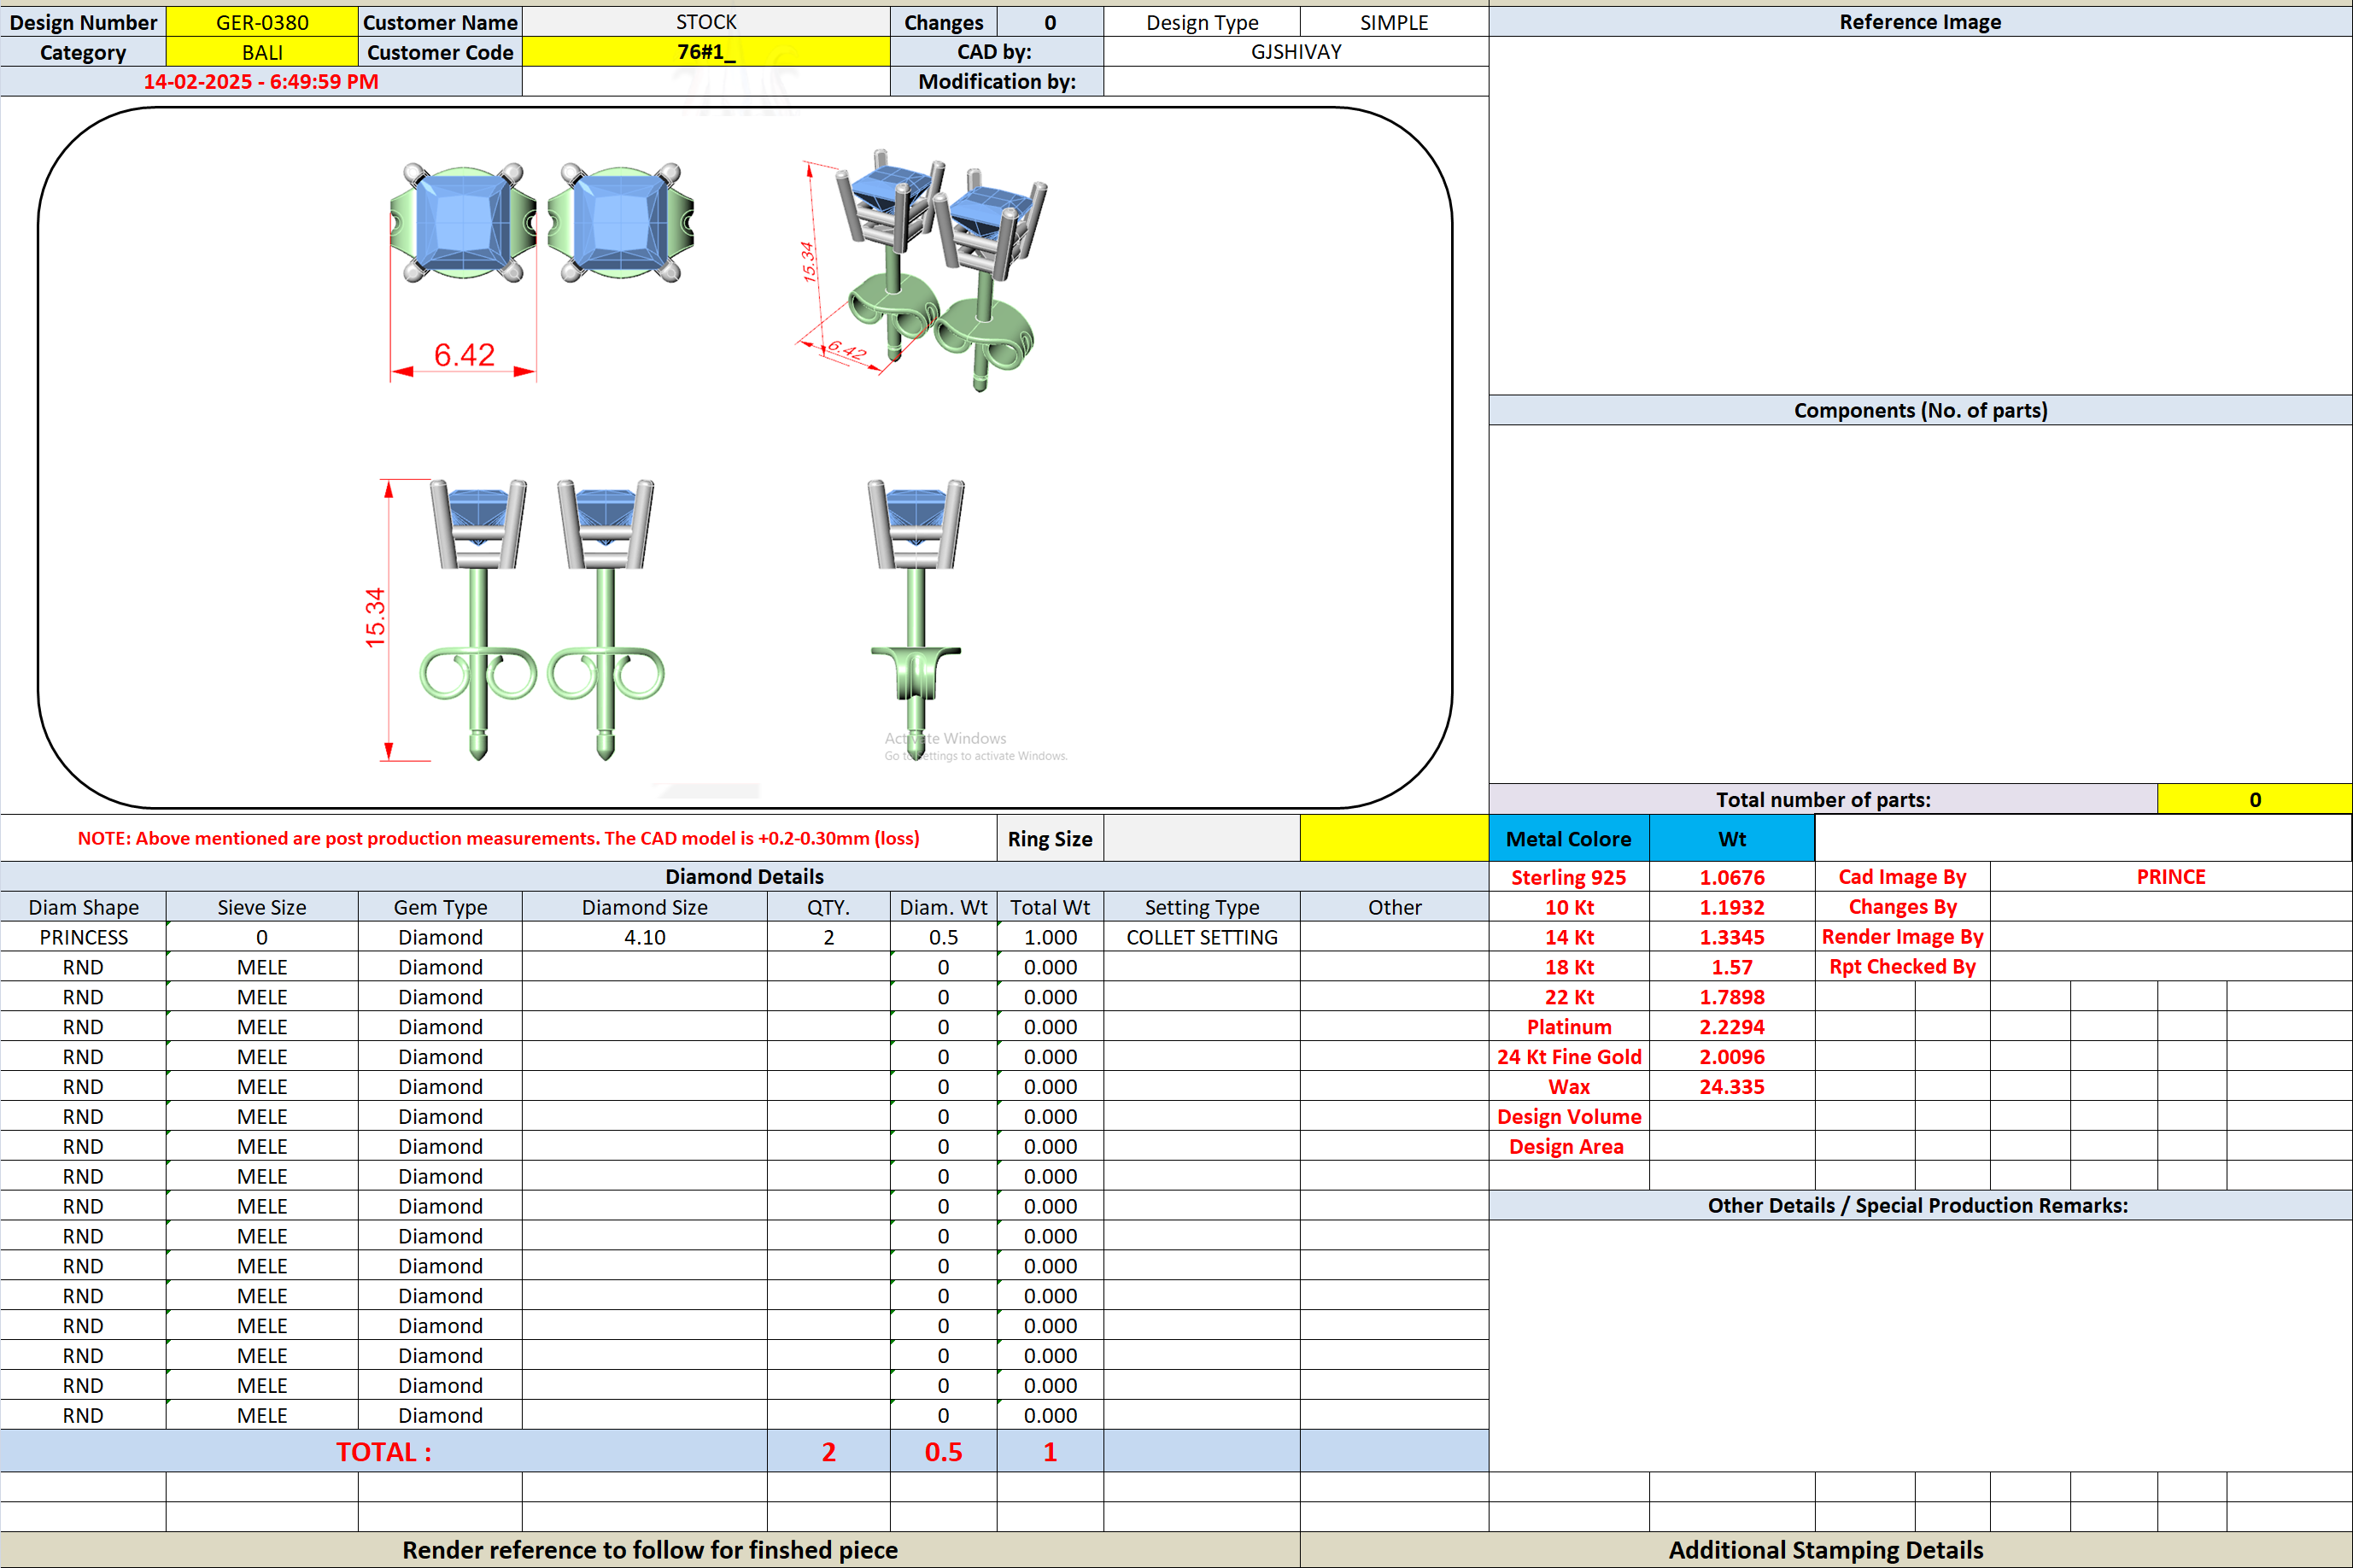2353x1568 pixels.
Task: Click the Render reference to follow footer
Action: point(650,1550)
